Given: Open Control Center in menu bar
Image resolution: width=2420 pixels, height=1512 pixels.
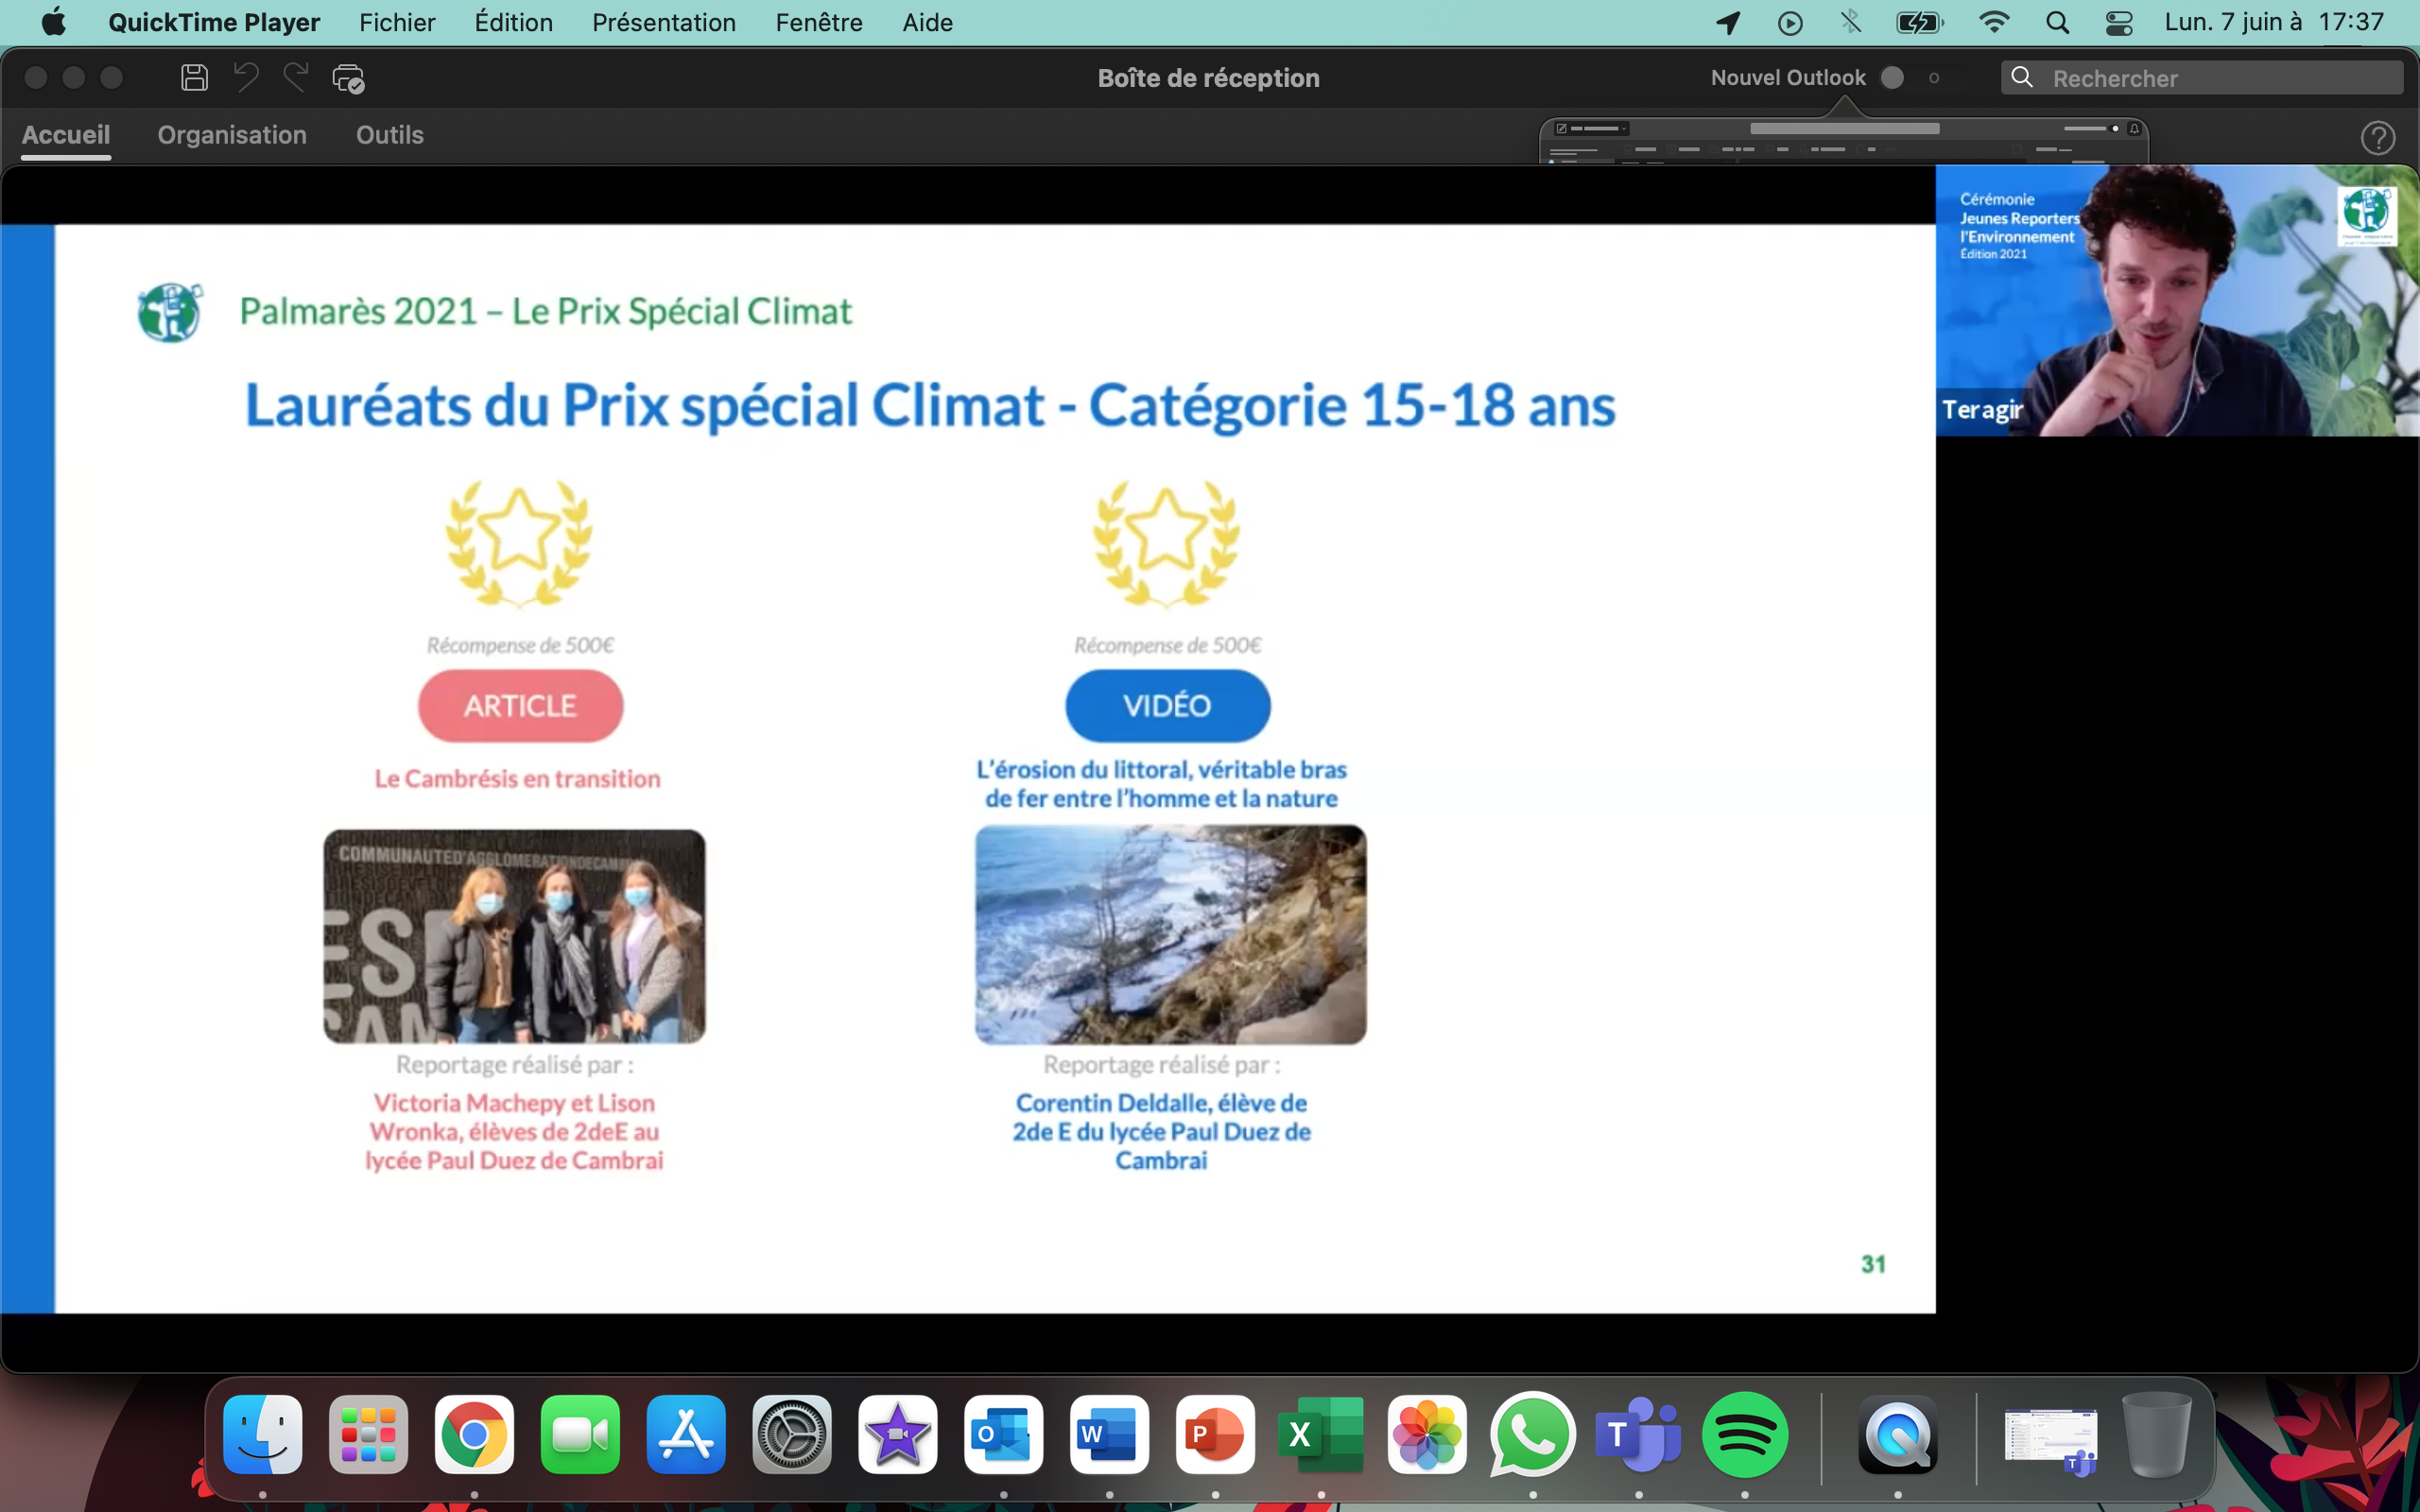Looking at the screenshot, I should (2119, 22).
